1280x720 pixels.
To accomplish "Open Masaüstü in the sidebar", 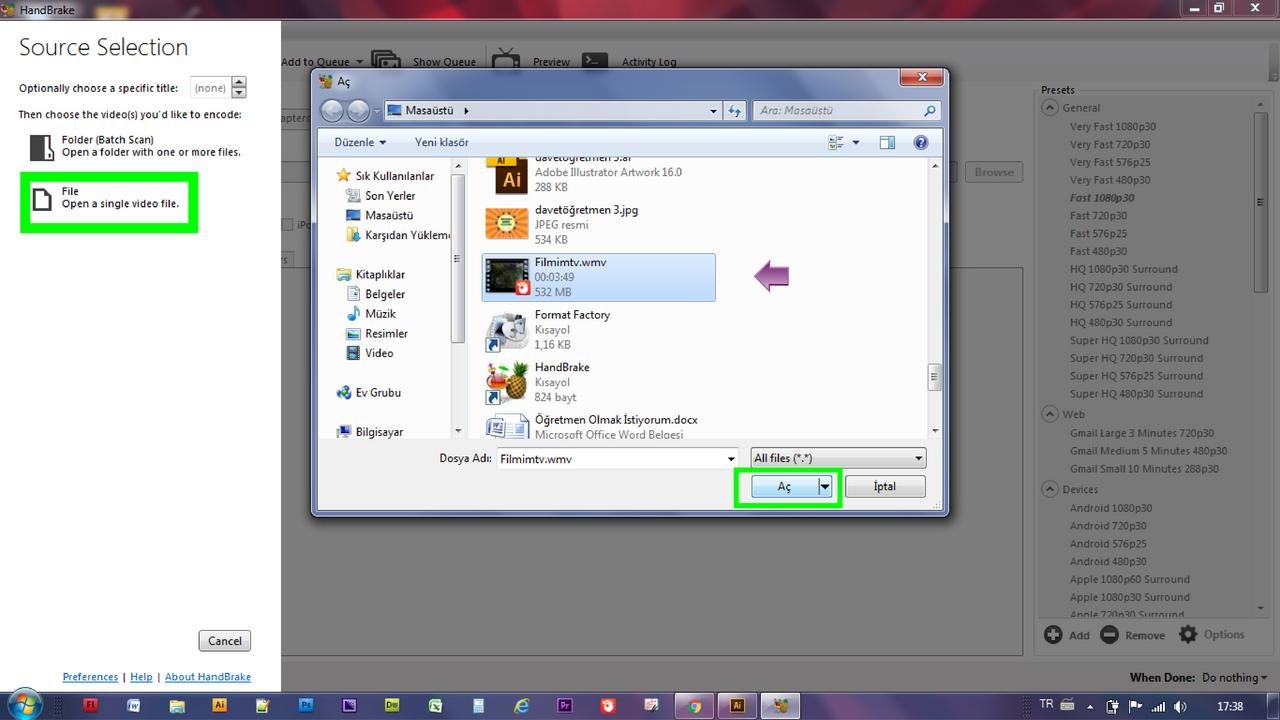I will tap(379, 215).
